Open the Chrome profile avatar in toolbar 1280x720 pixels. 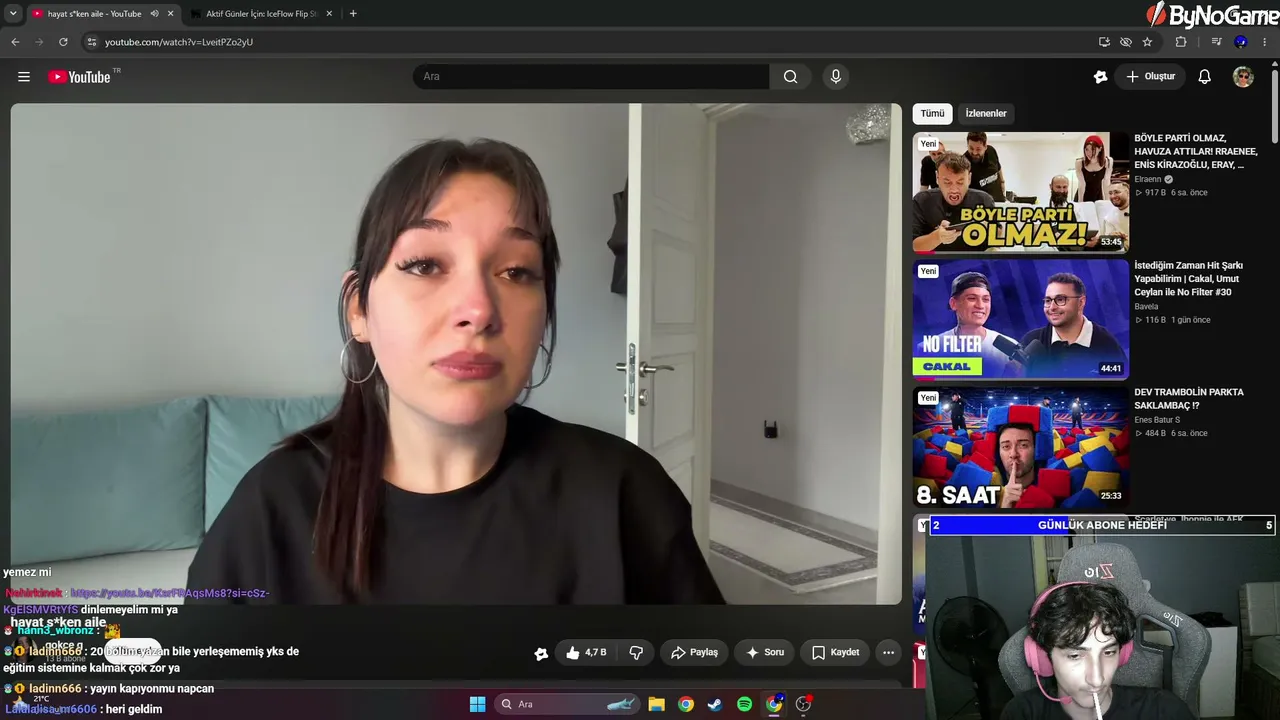tap(1241, 42)
